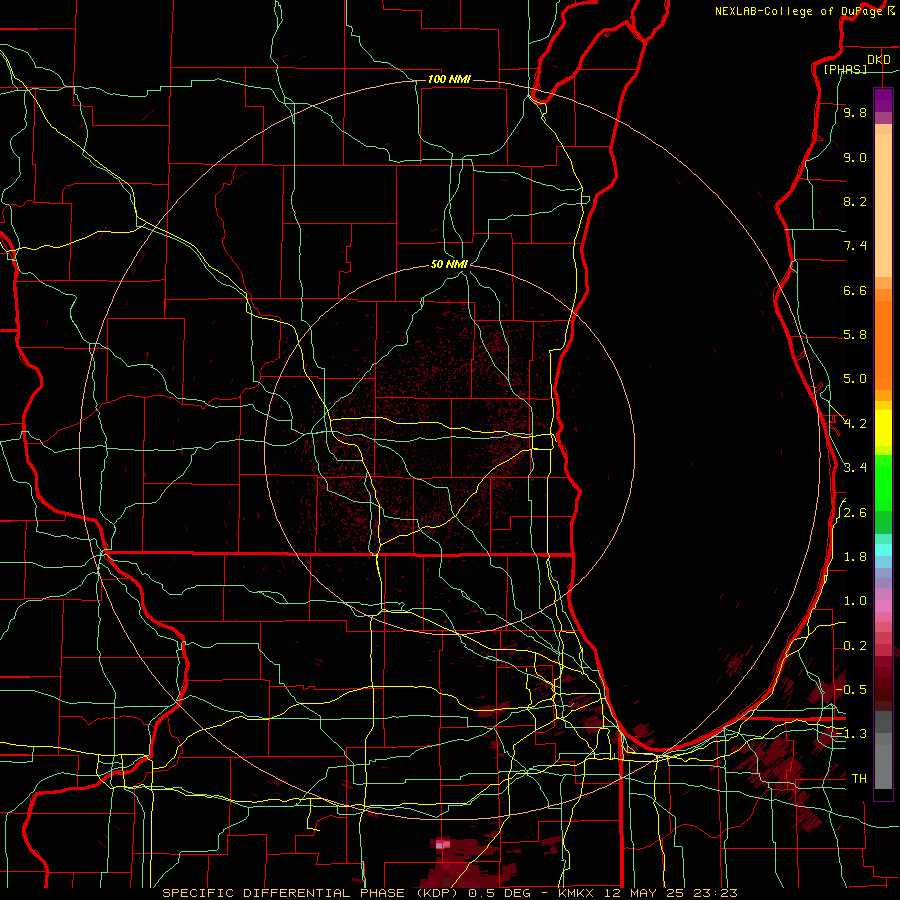The height and width of the screenshot is (900, 900).
Task: Select the 1.8 value on the color scale
Action: (x=855, y=557)
